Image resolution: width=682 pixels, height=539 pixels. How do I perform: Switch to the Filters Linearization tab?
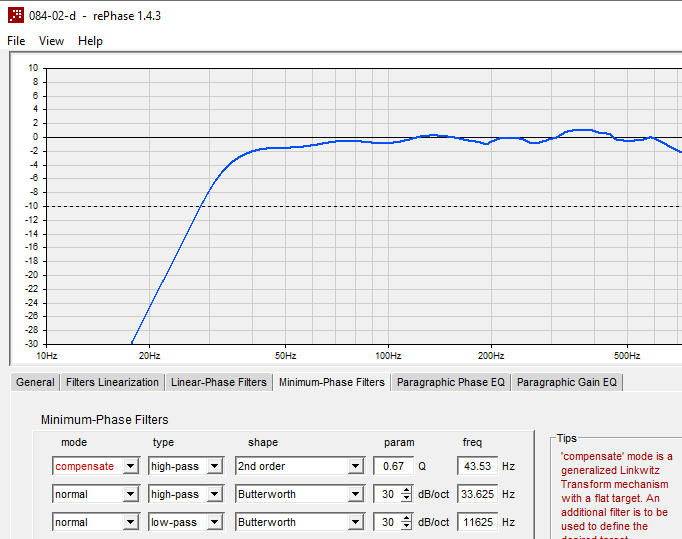(x=112, y=382)
